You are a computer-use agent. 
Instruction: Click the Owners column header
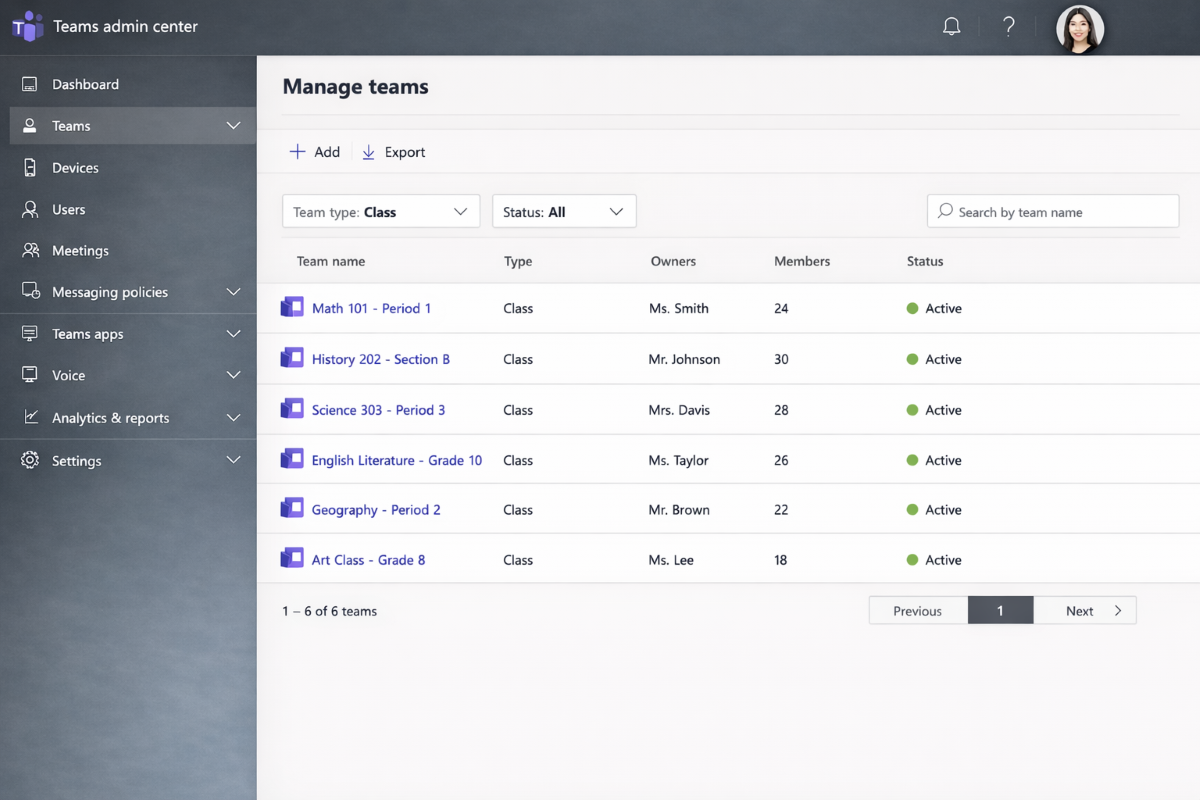click(673, 261)
